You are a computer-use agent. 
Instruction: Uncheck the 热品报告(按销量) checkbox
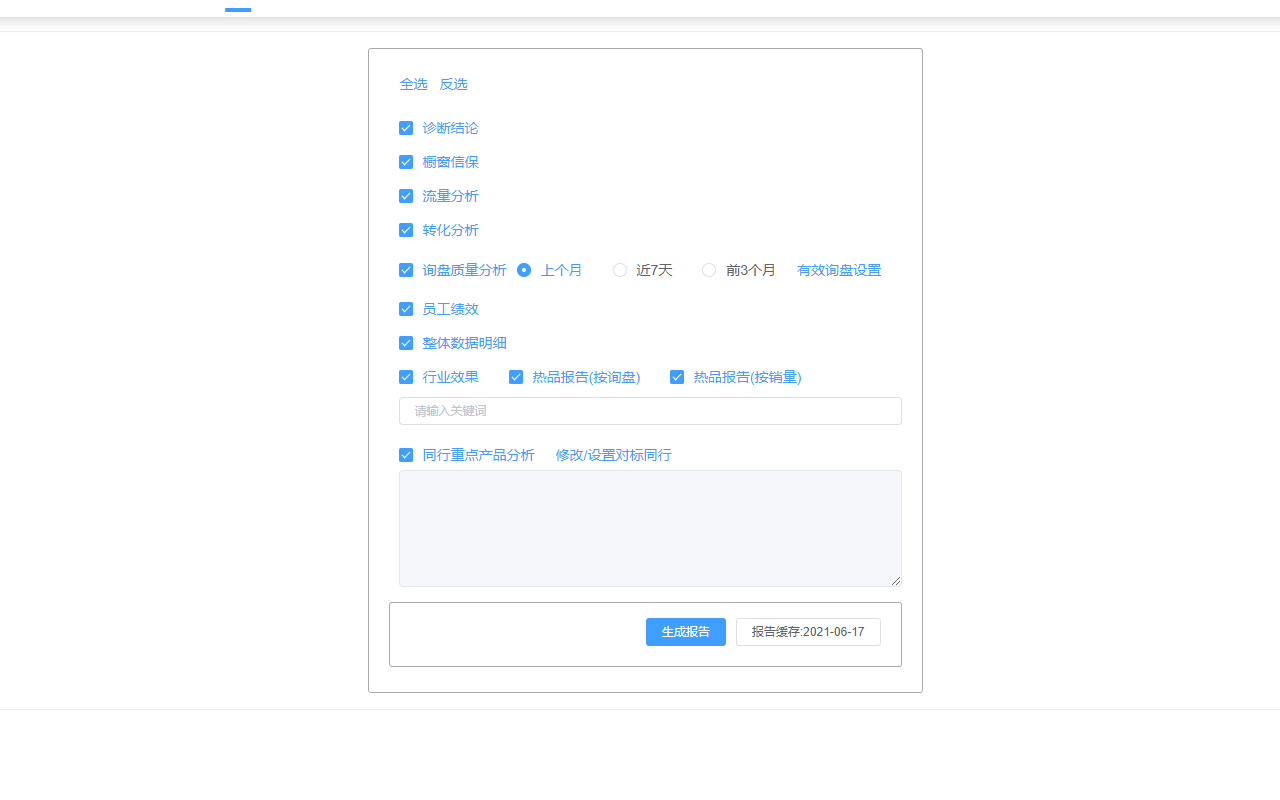point(677,377)
